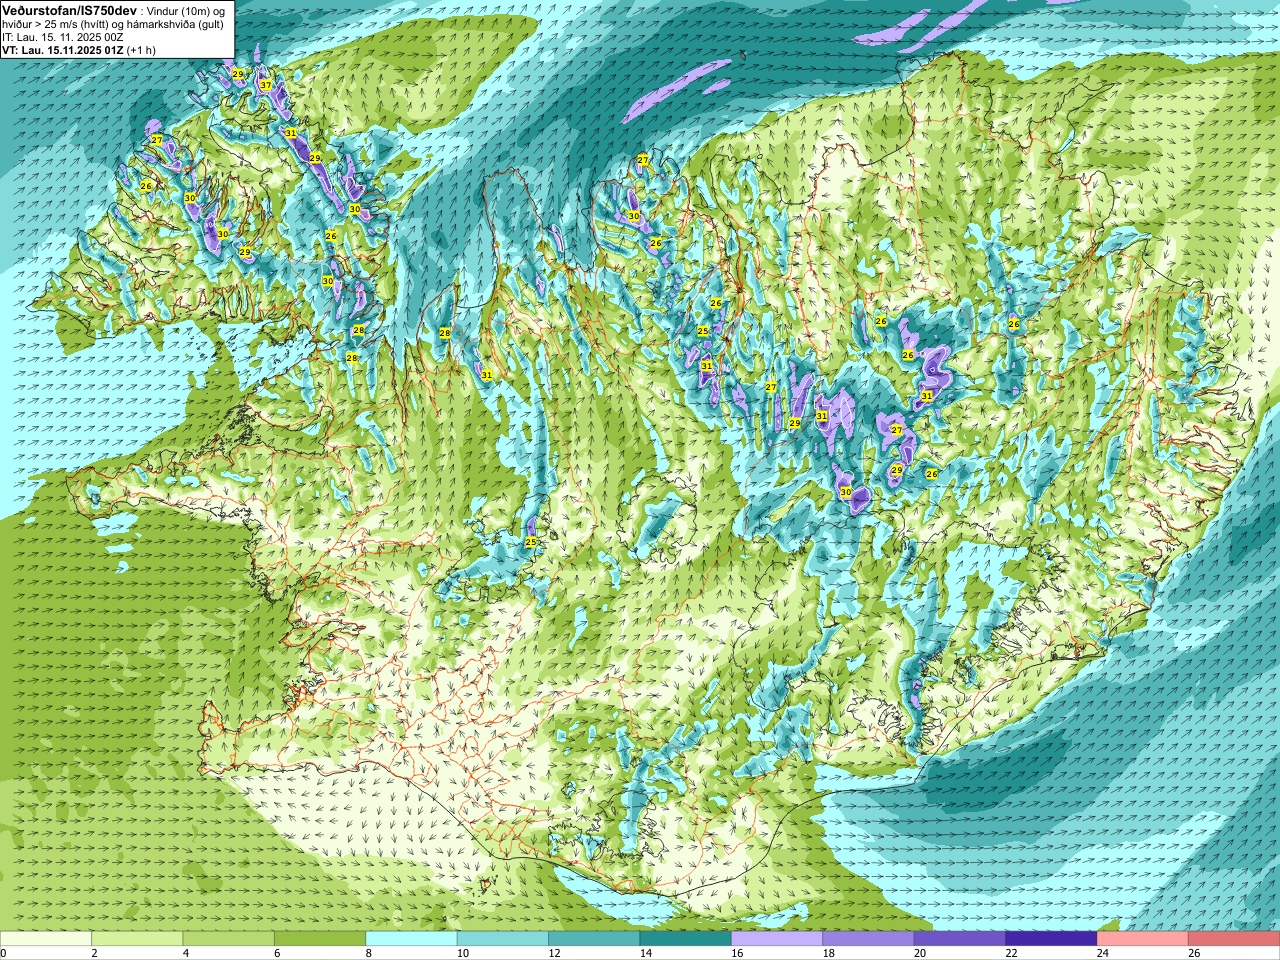Viewport: 1280px width, 960px height.
Task: Pick the 4–6 m/s green legend swatch
Action: point(229,939)
